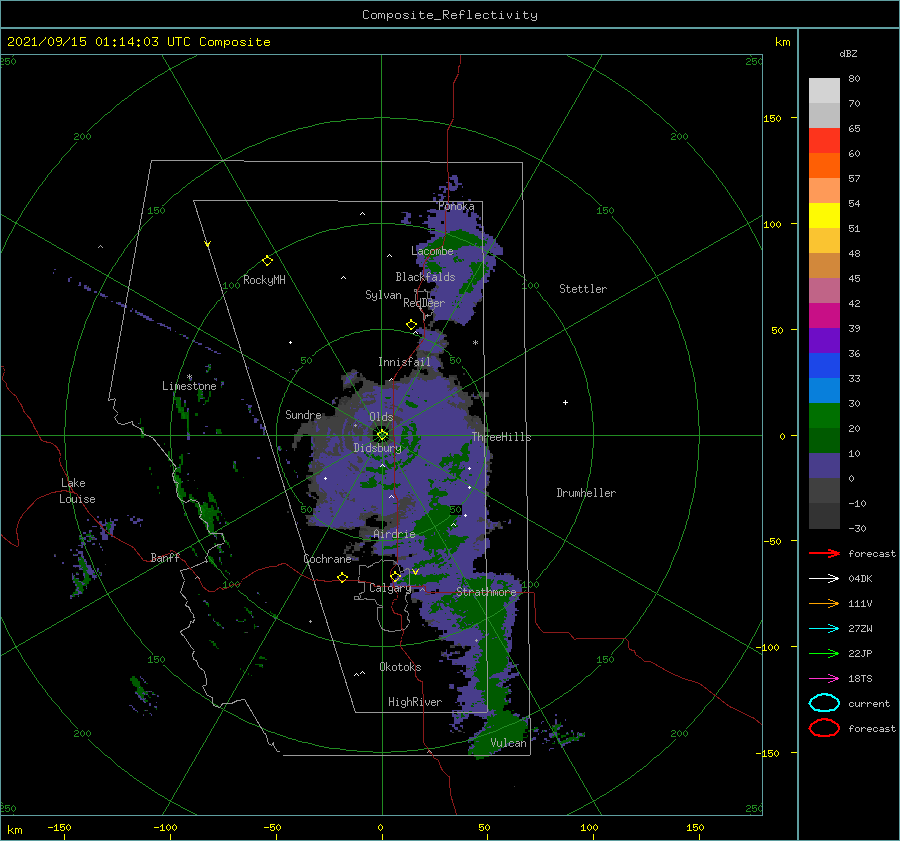The width and height of the screenshot is (900, 841).
Task: Click the Okotoks label
Action: click(400, 667)
